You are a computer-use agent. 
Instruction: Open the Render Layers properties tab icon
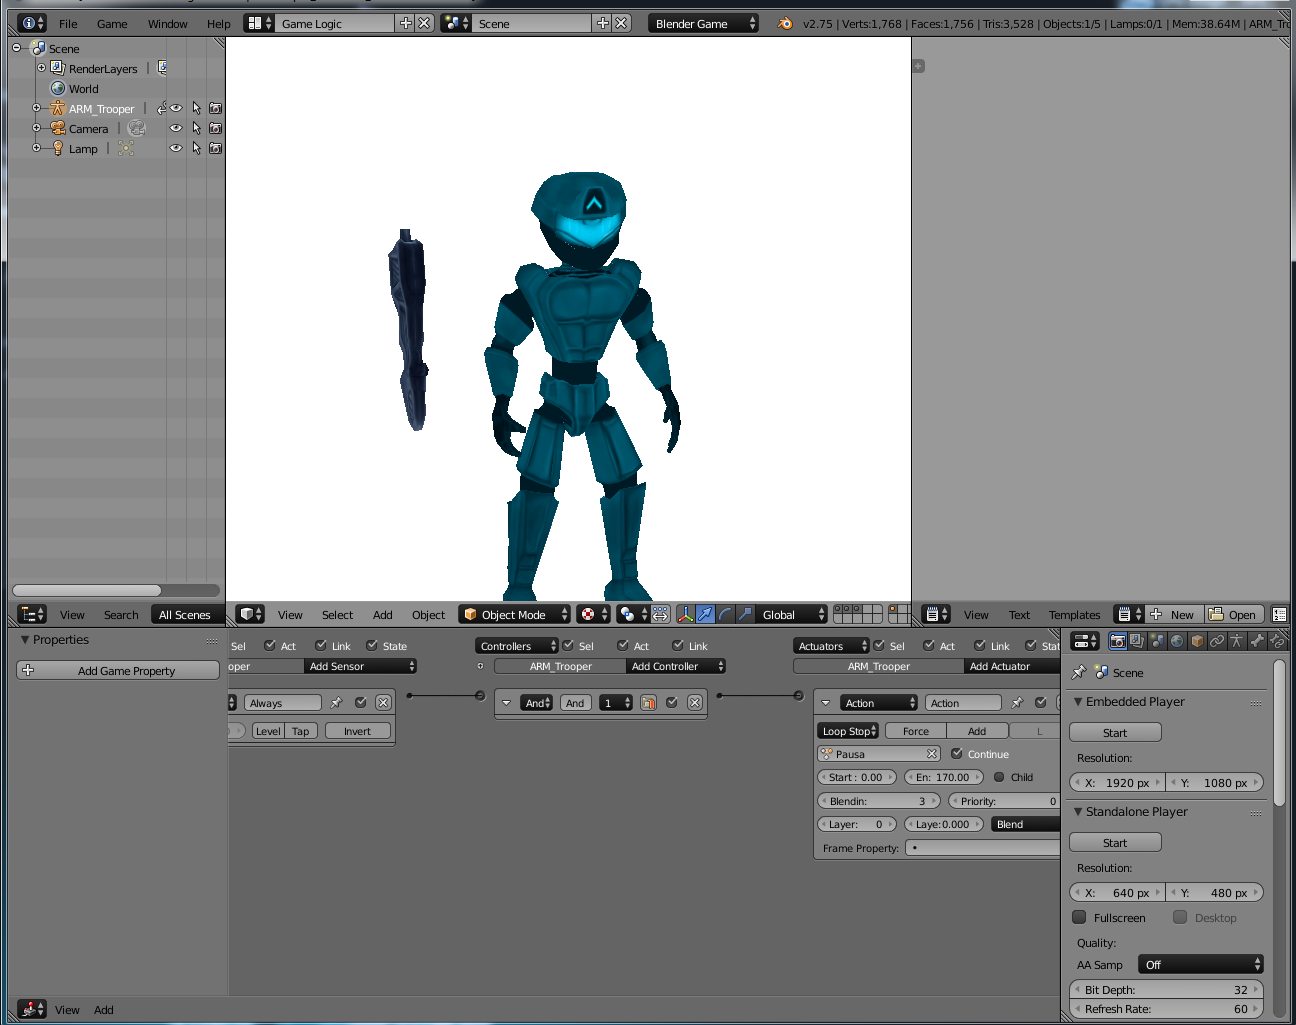1137,641
